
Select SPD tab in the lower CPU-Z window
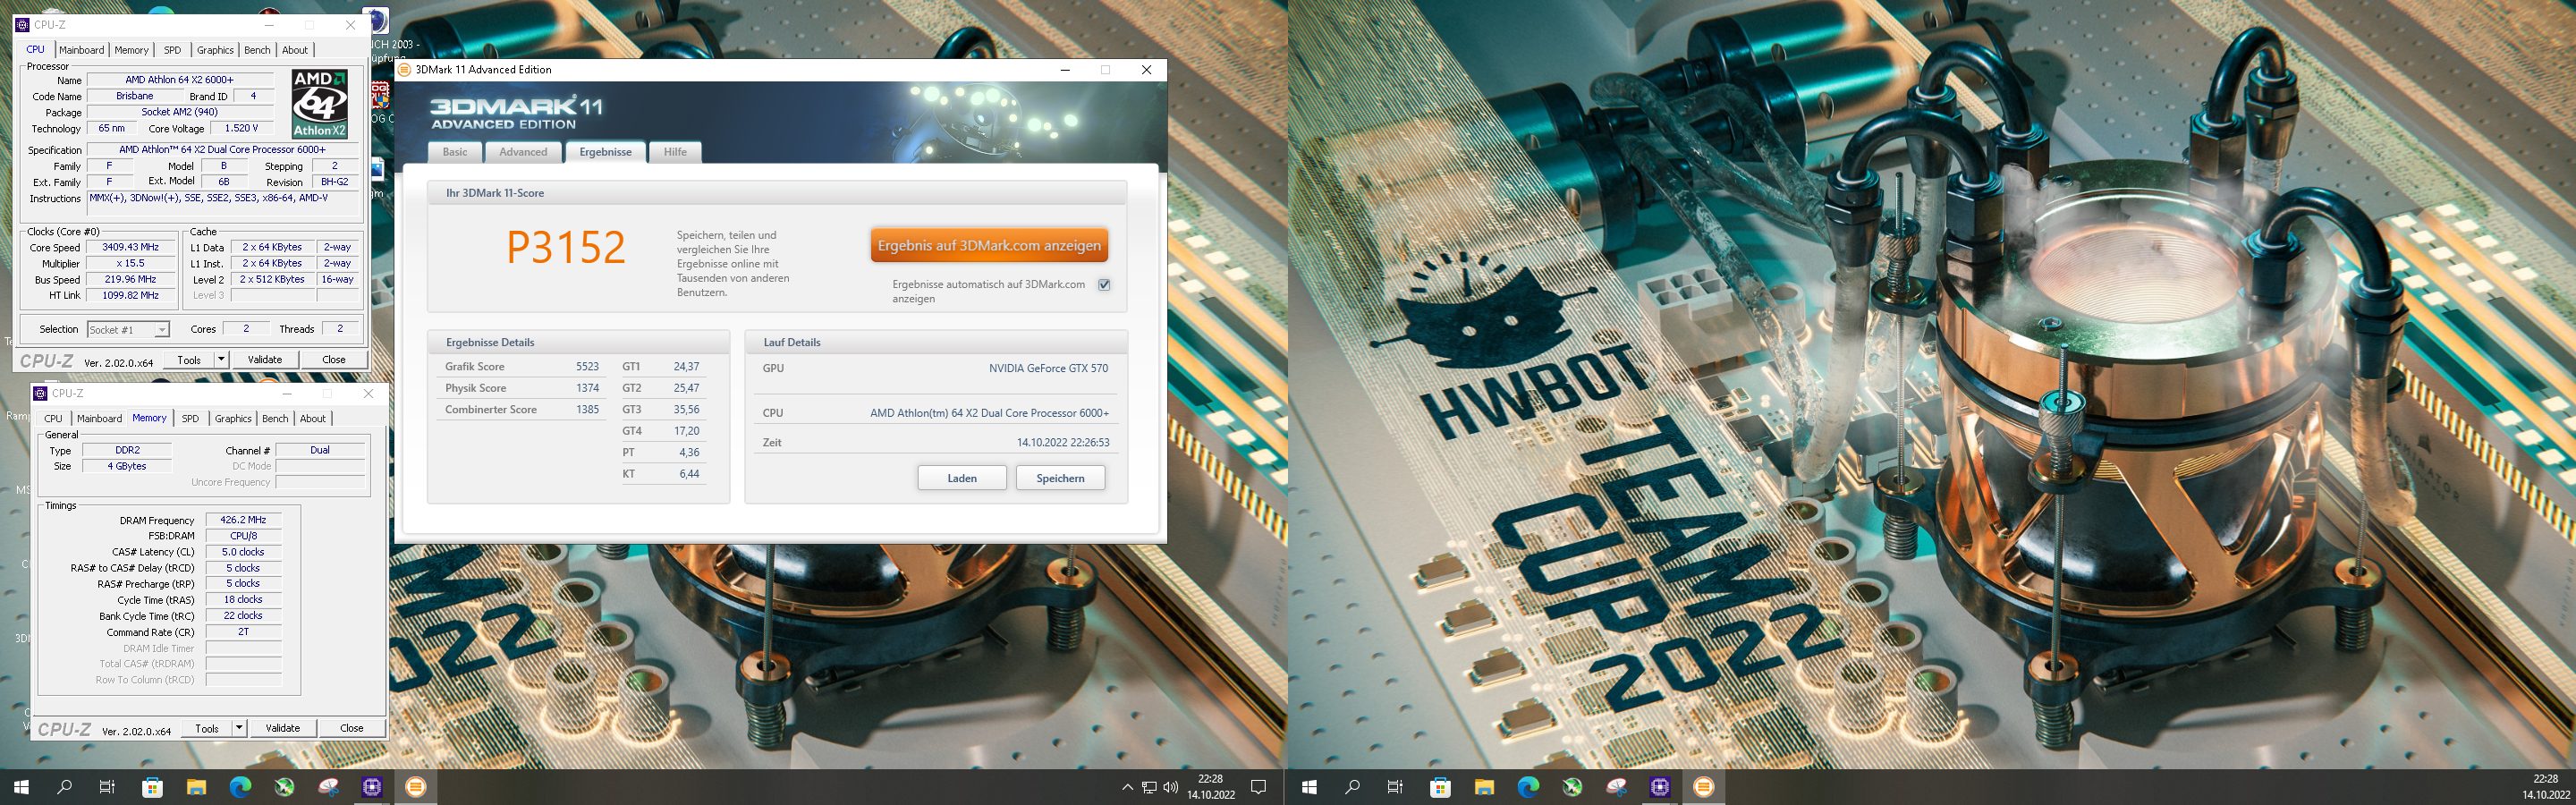pos(190,419)
